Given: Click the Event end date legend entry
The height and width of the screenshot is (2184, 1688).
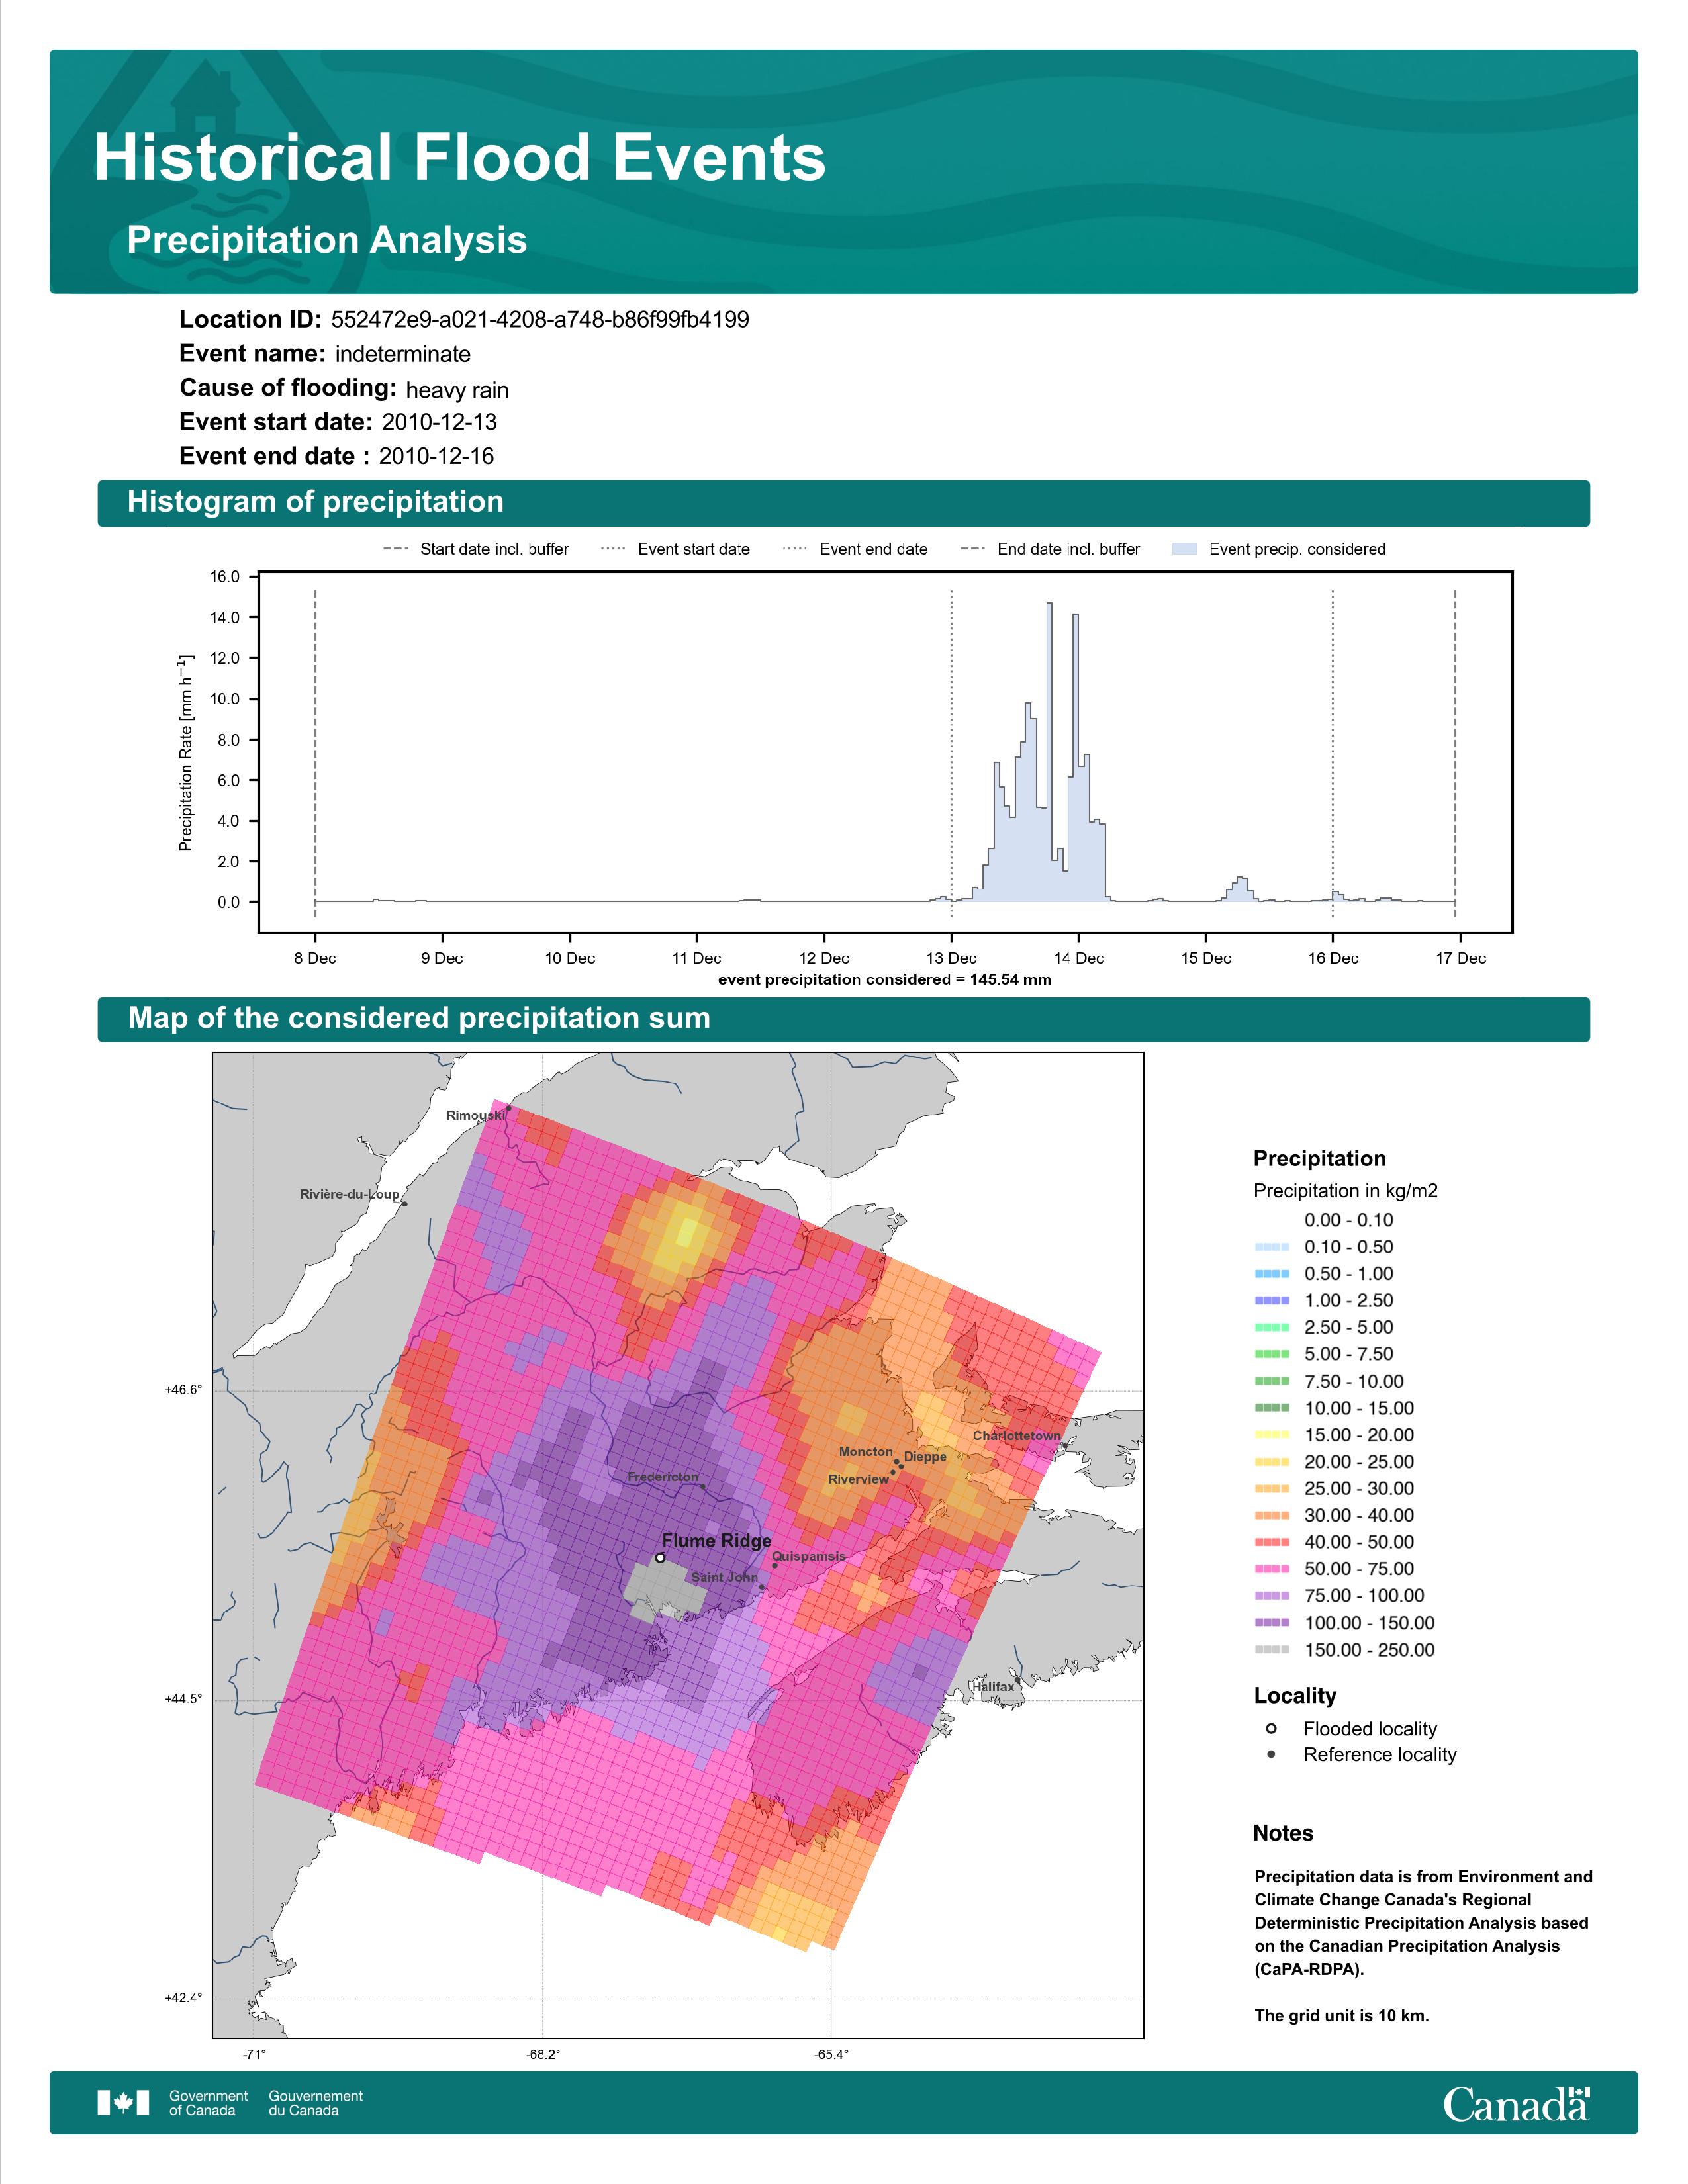Looking at the screenshot, I should tap(855, 549).
